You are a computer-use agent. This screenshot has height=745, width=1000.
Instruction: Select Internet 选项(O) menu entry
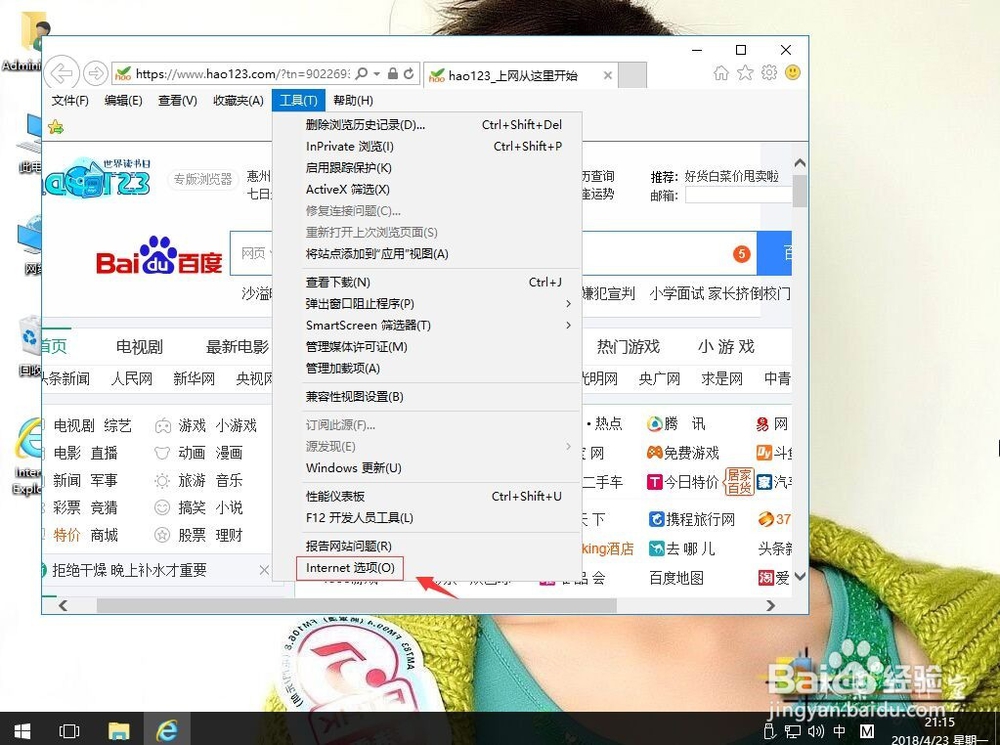point(350,568)
